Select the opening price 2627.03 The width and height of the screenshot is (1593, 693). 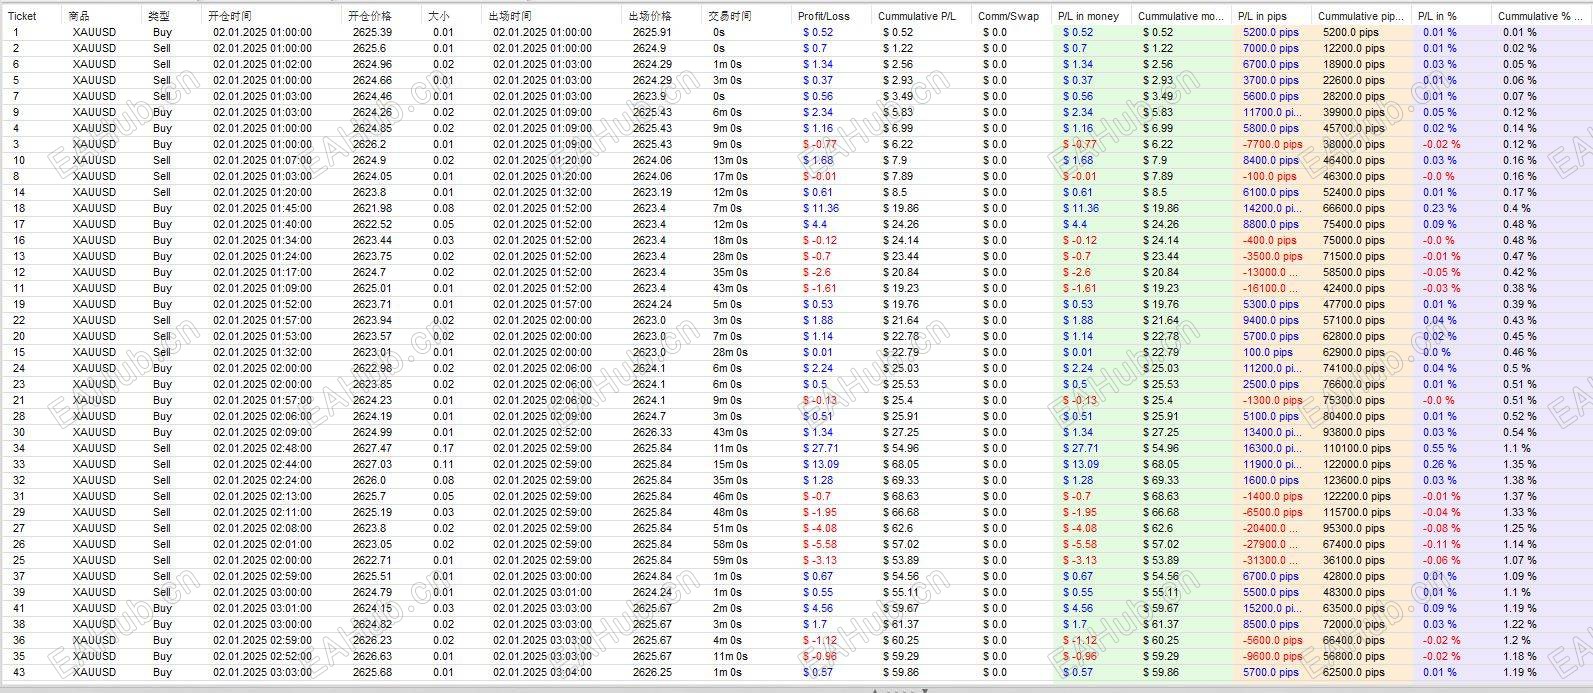pos(372,464)
